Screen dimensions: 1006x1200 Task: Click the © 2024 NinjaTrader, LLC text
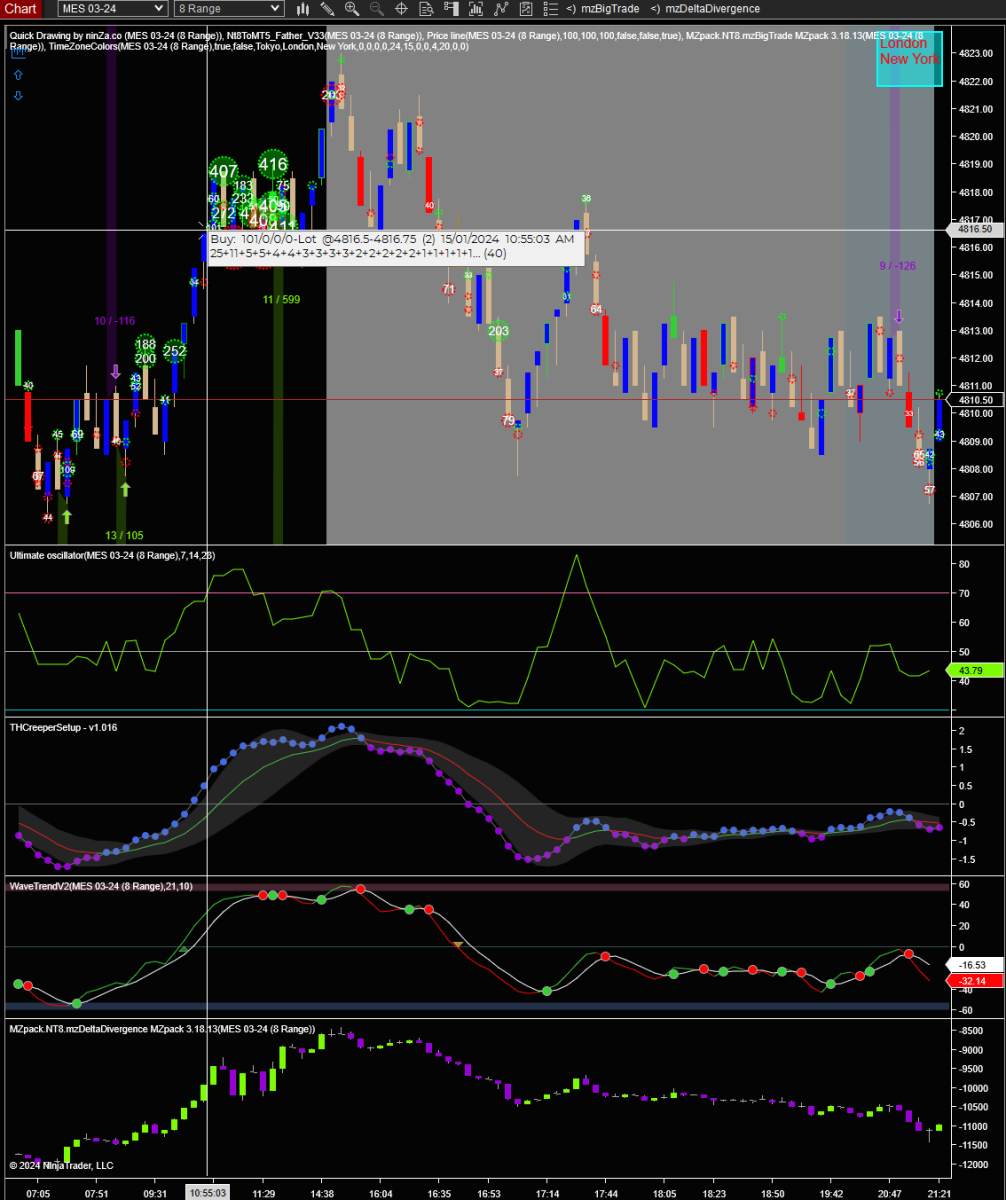tap(62, 1165)
